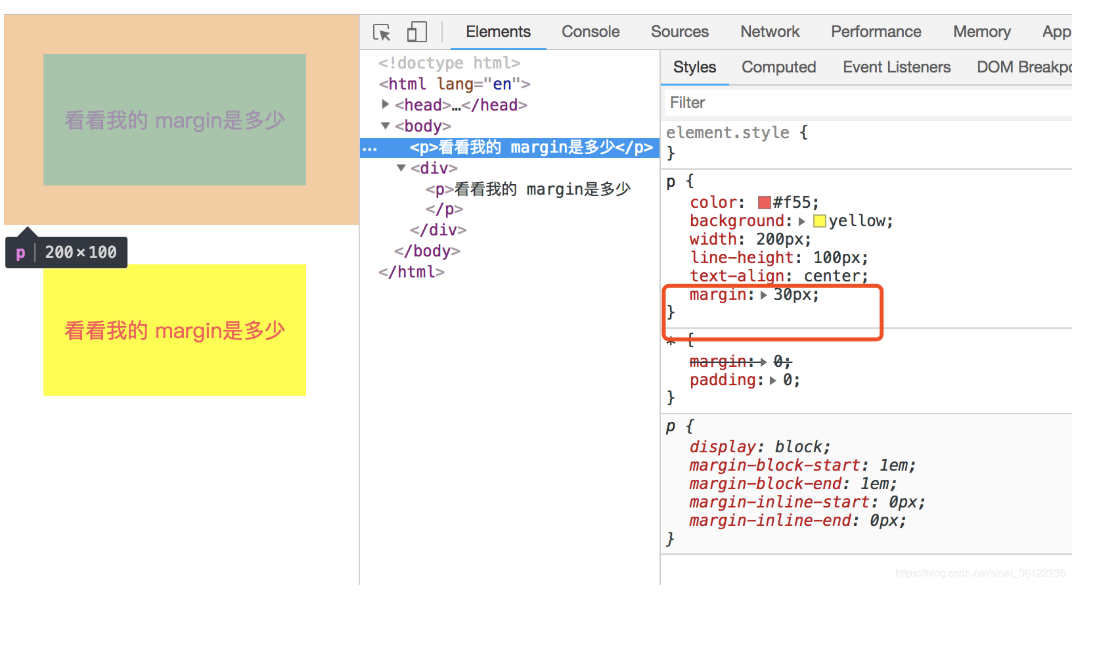The height and width of the screenshot is (659, 1094).
Task: Select the nested p inside div
Action: (x=528, y=189)
